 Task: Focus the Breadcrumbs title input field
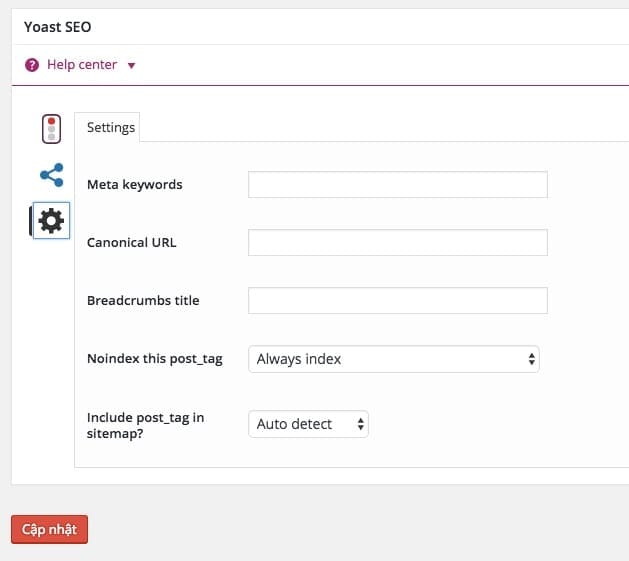[x=398, y=301]
